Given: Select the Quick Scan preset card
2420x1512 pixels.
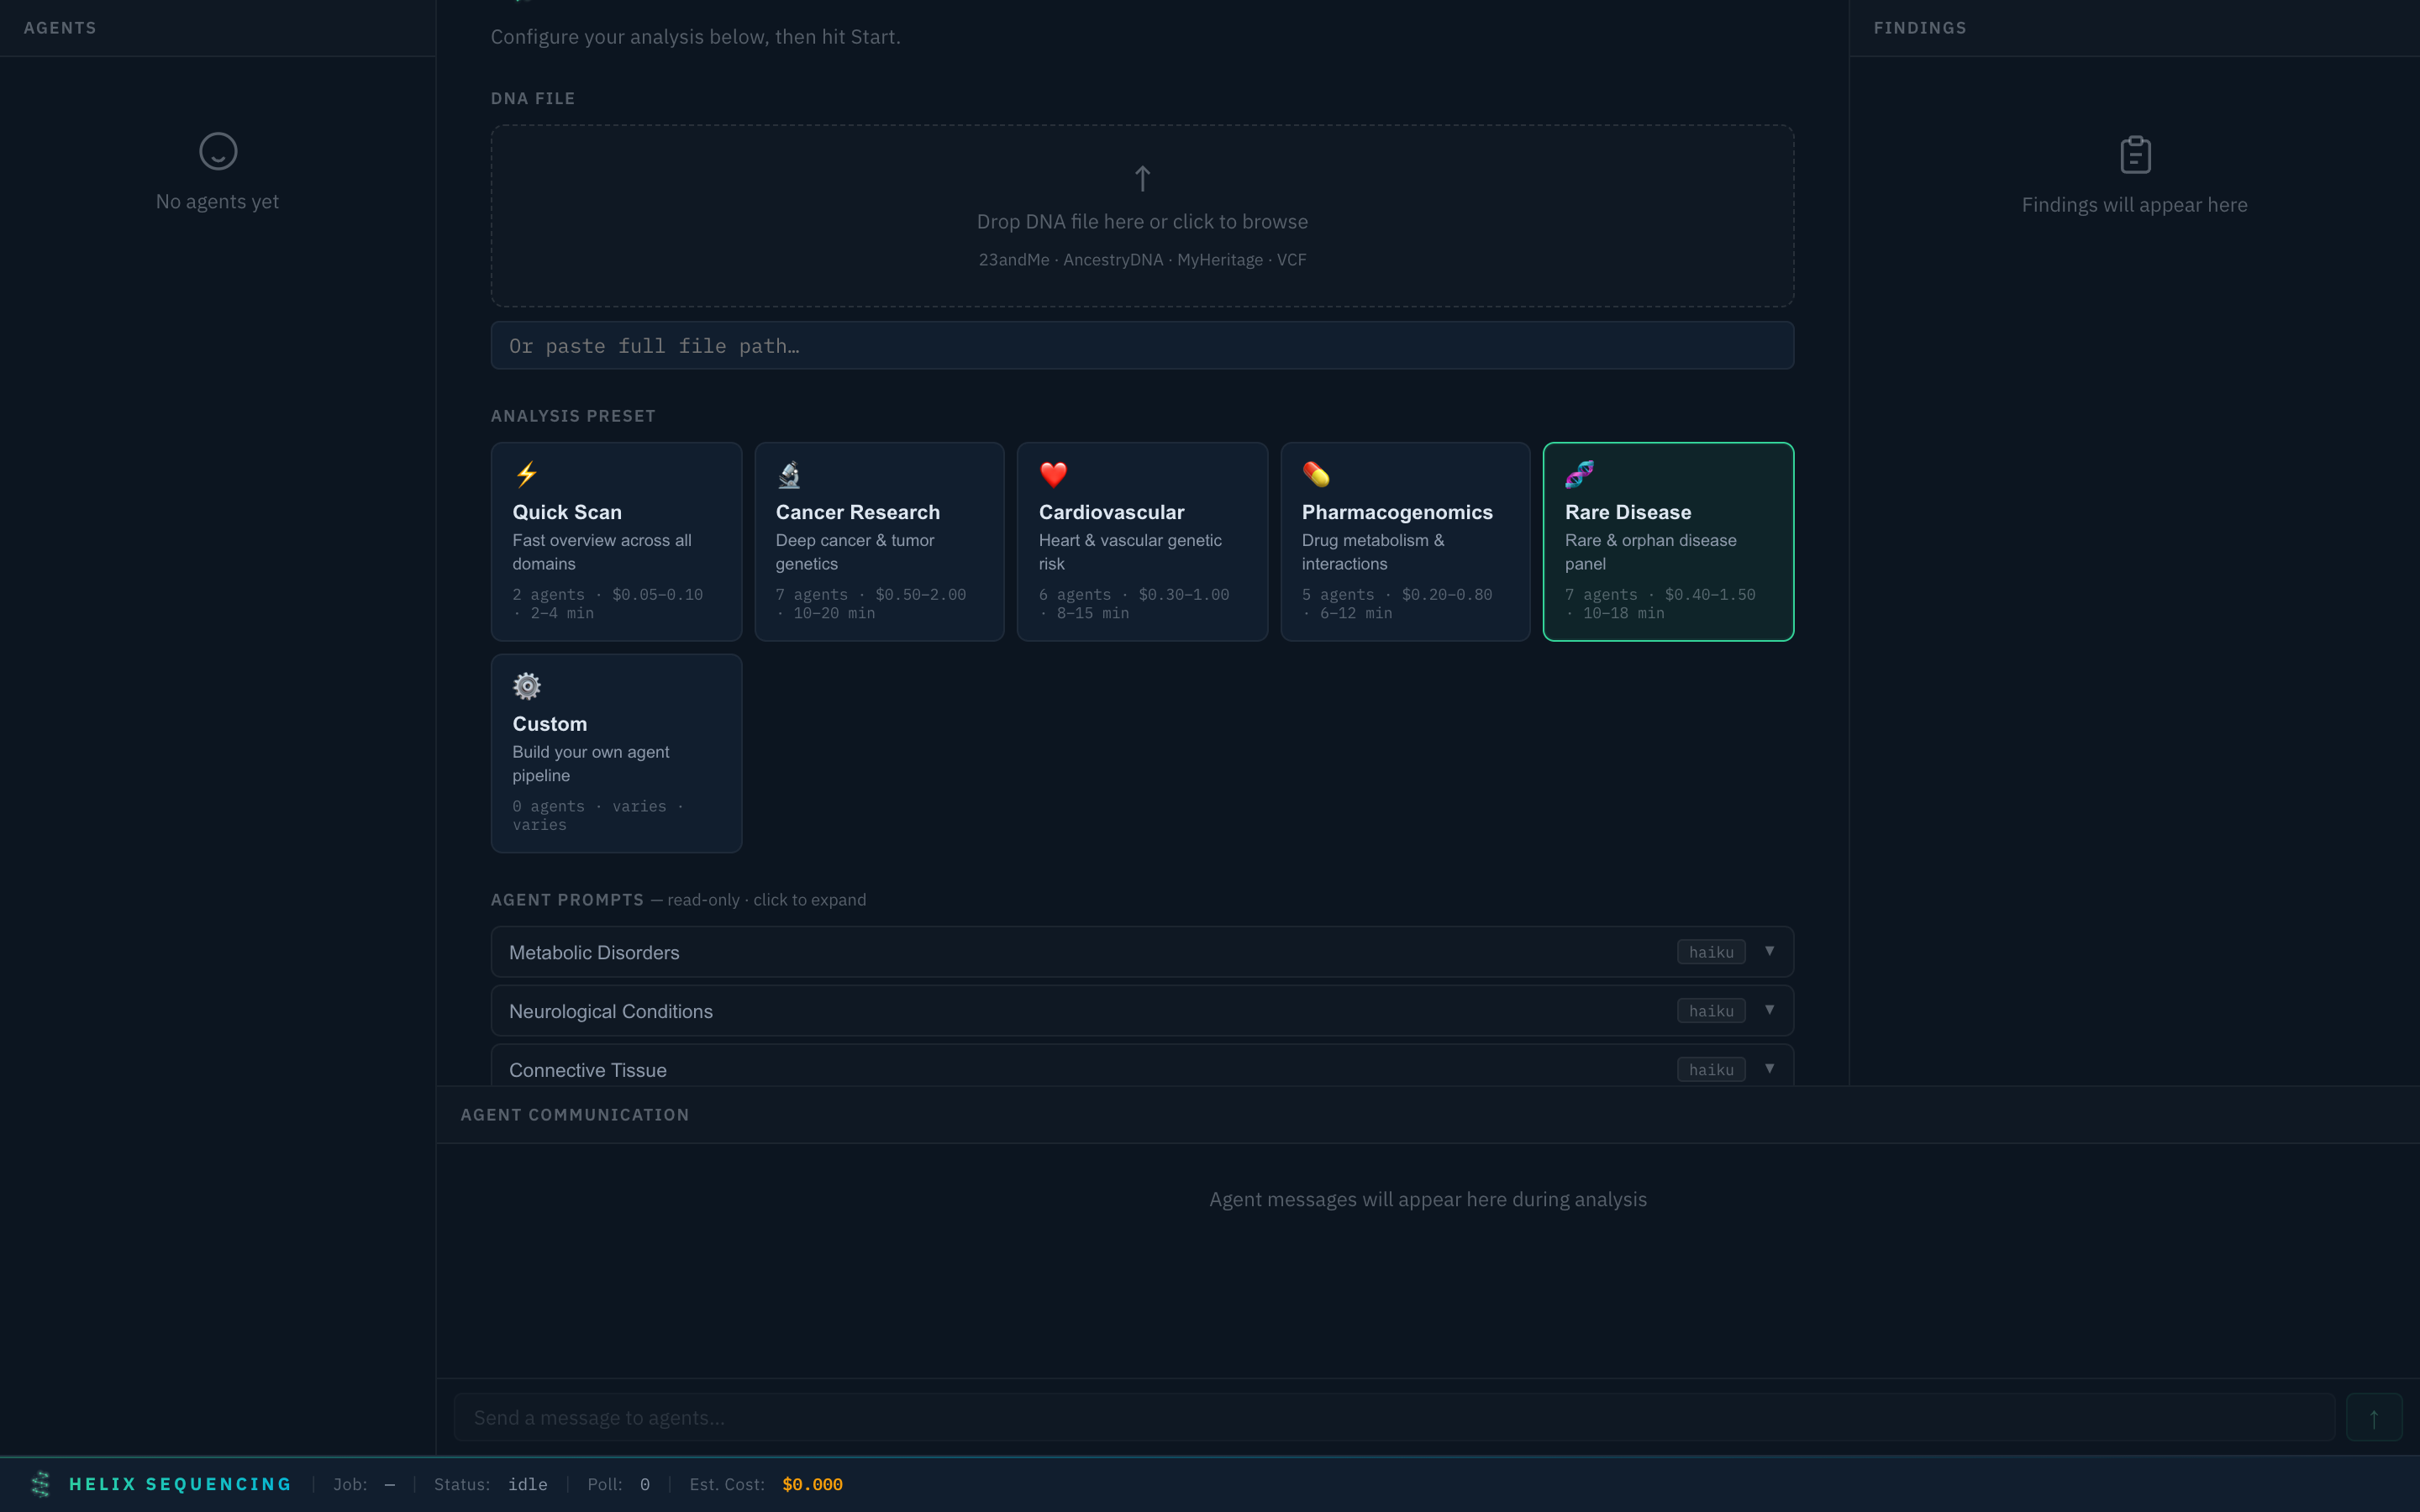Looking at the screenshot, I should click(616, 541).
